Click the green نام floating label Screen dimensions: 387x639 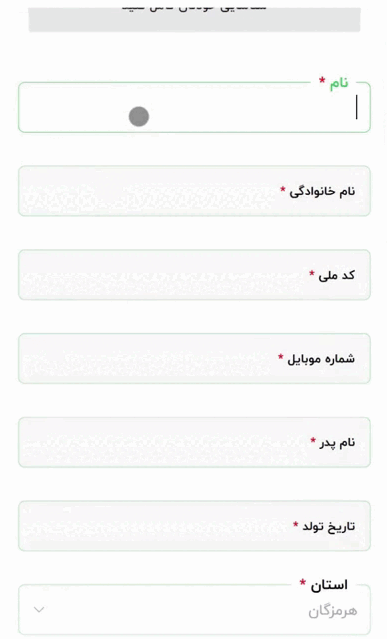pyautogui.click(x=339, y=83)
